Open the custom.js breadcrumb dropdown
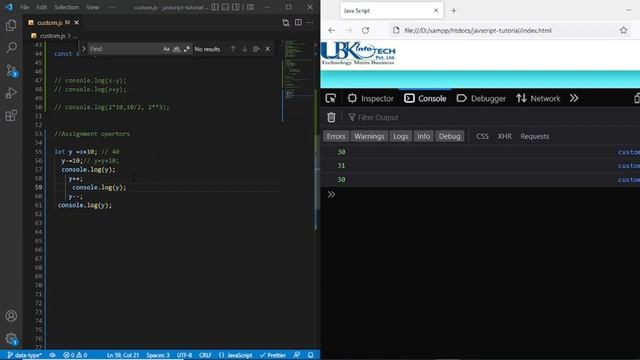 click(x=53, y=36)
